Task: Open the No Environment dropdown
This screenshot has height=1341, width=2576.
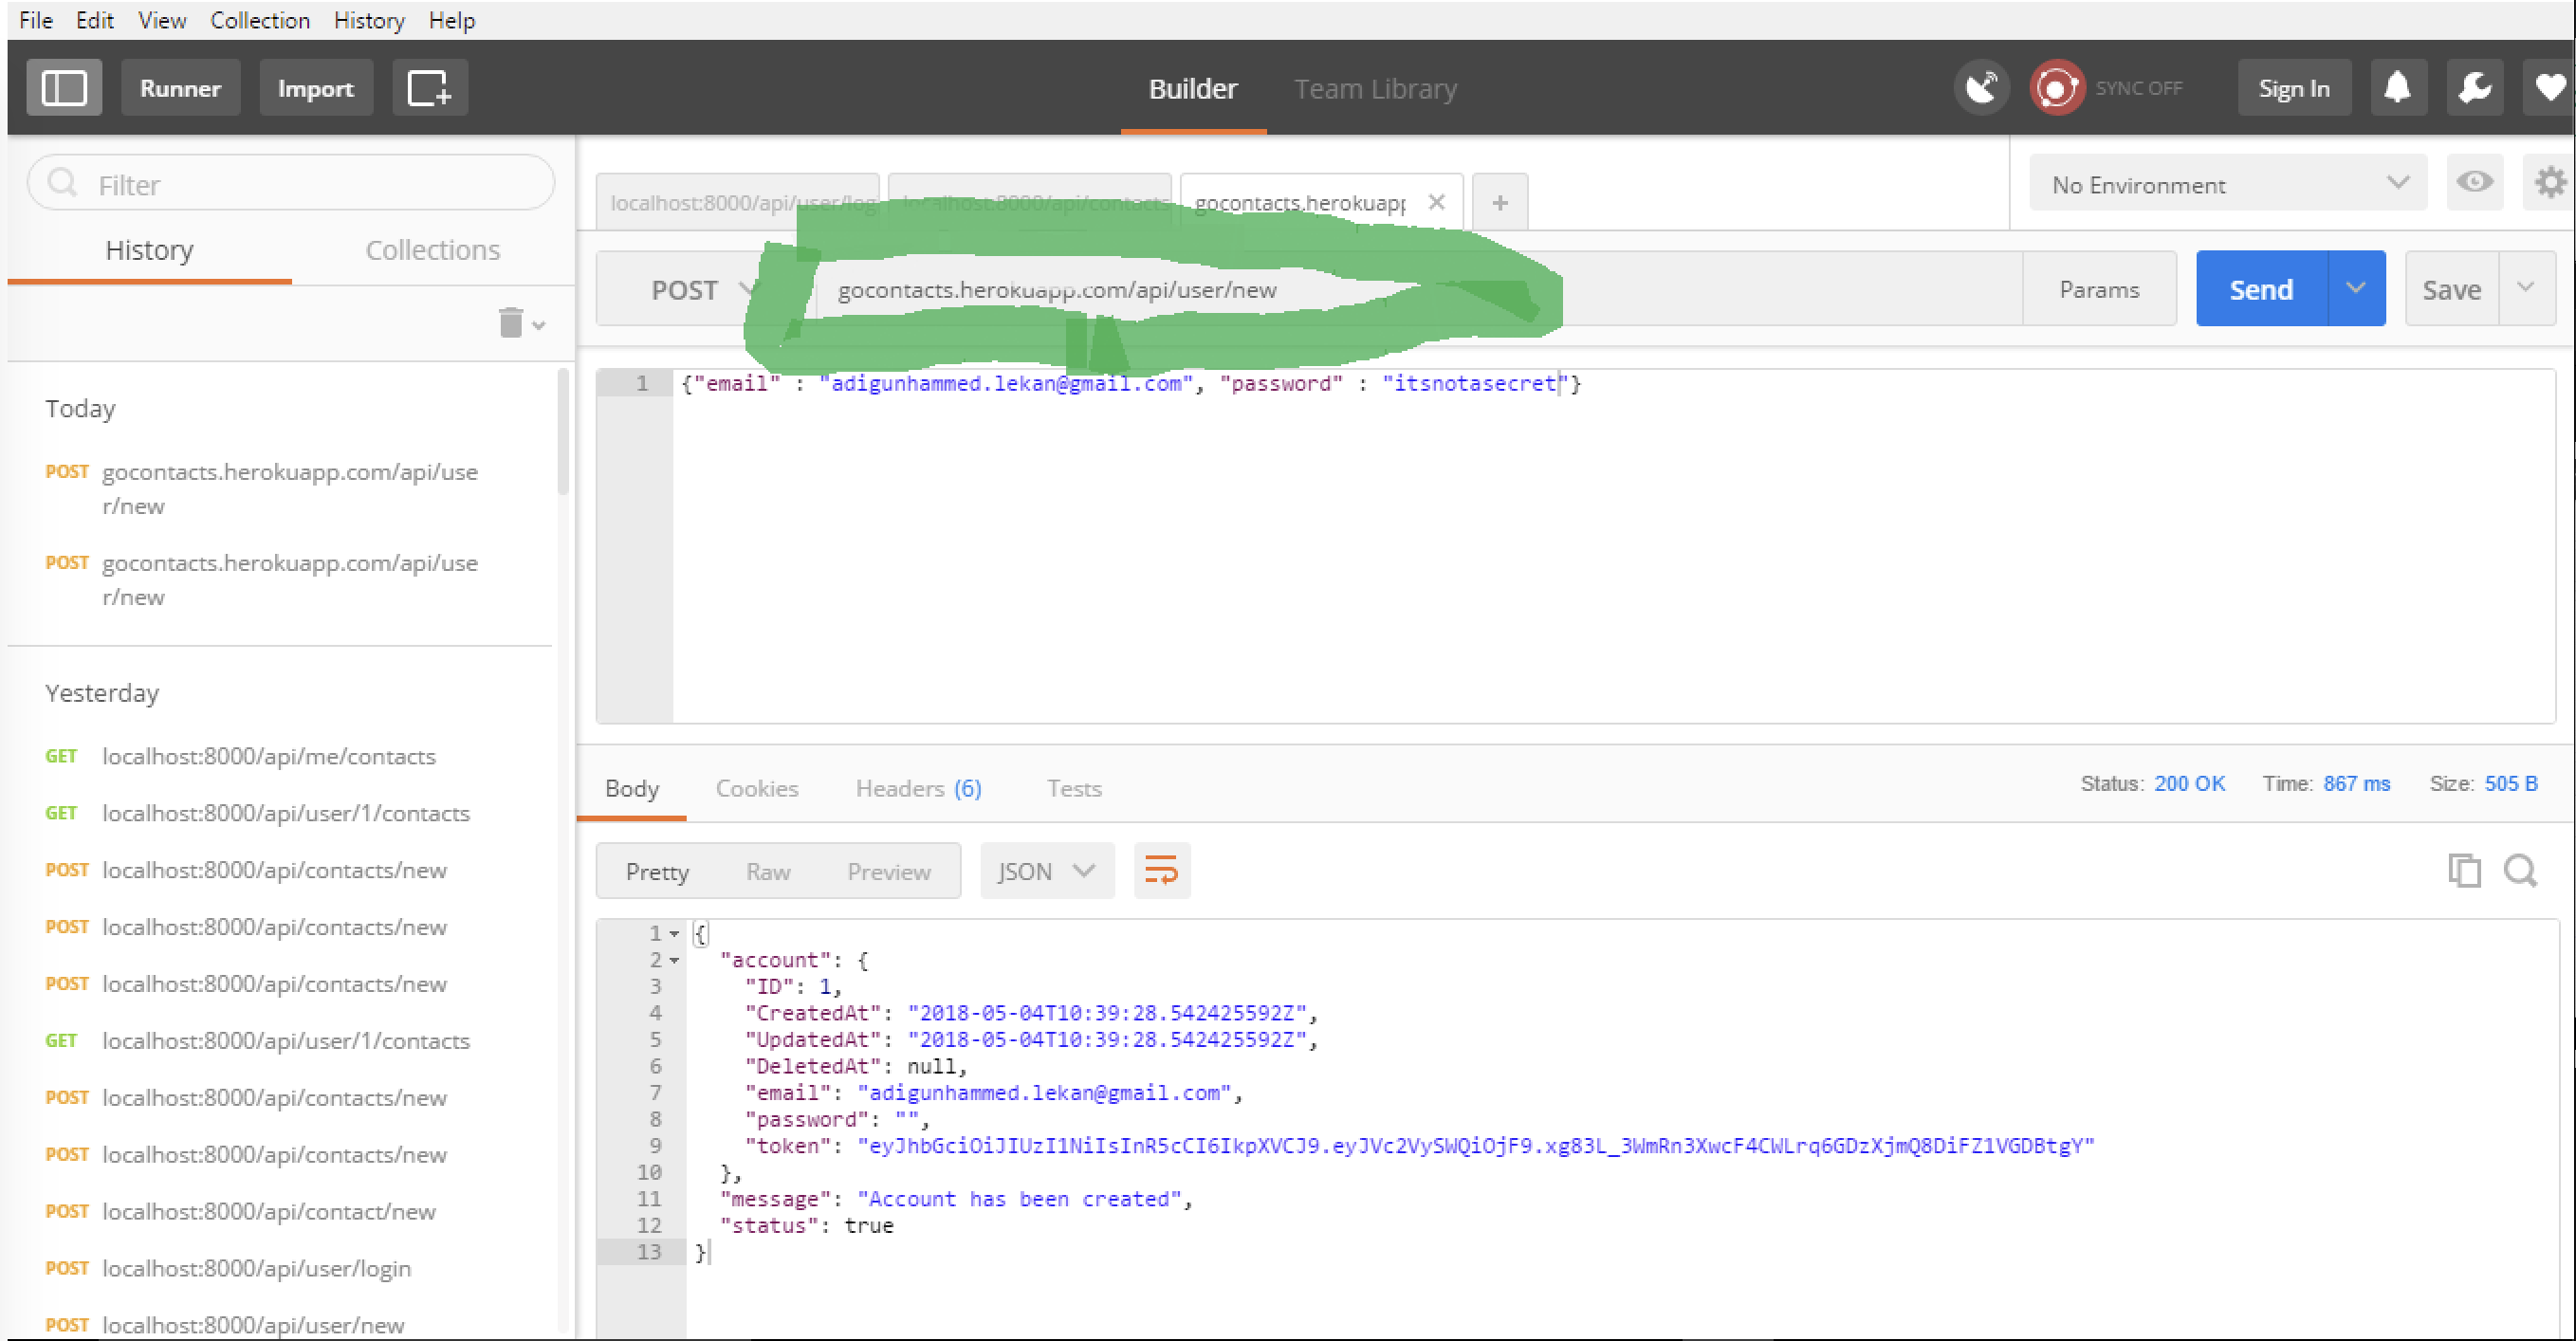Action: (x=2227, y=184)
